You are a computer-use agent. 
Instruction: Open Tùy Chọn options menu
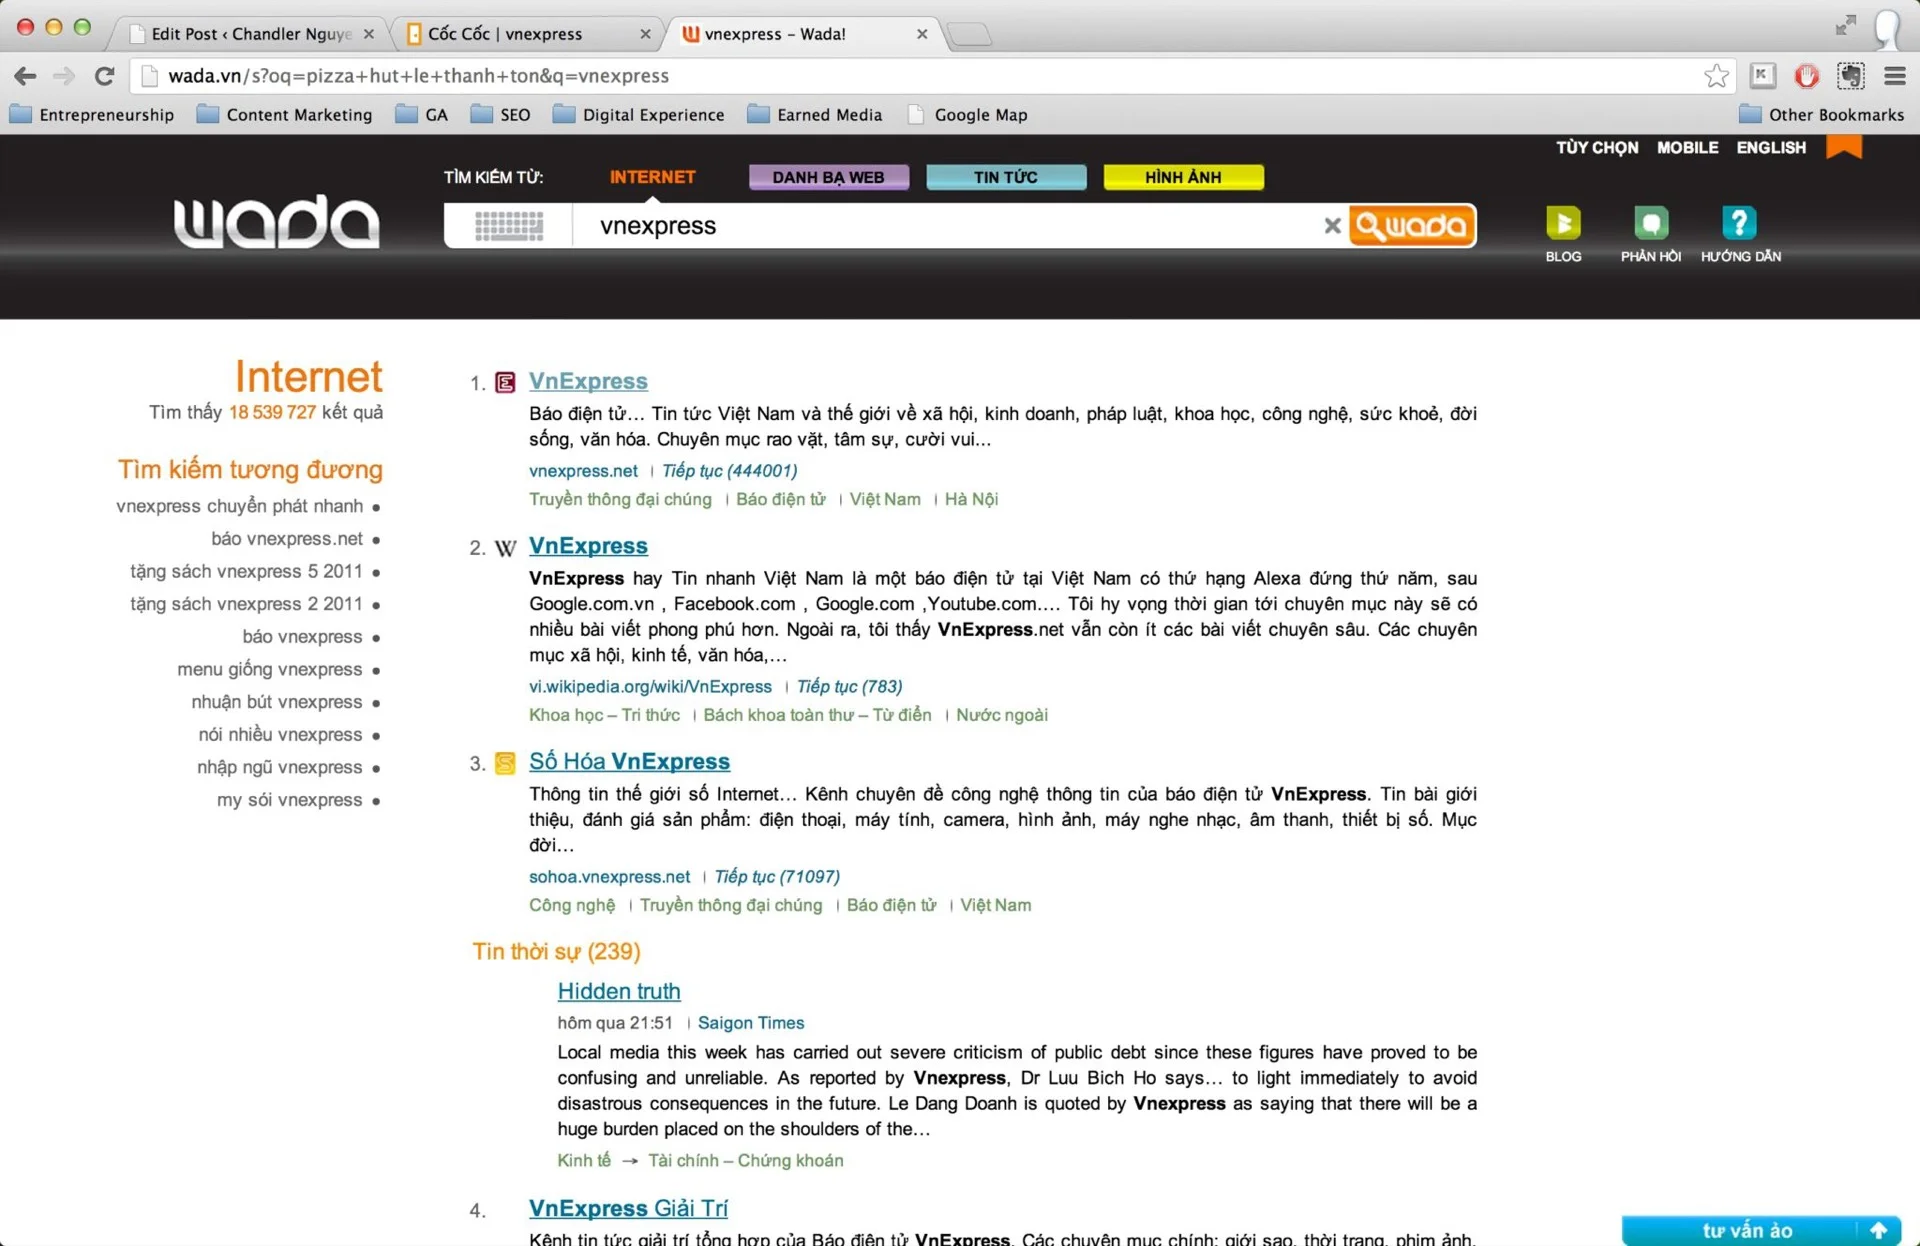1596,147
